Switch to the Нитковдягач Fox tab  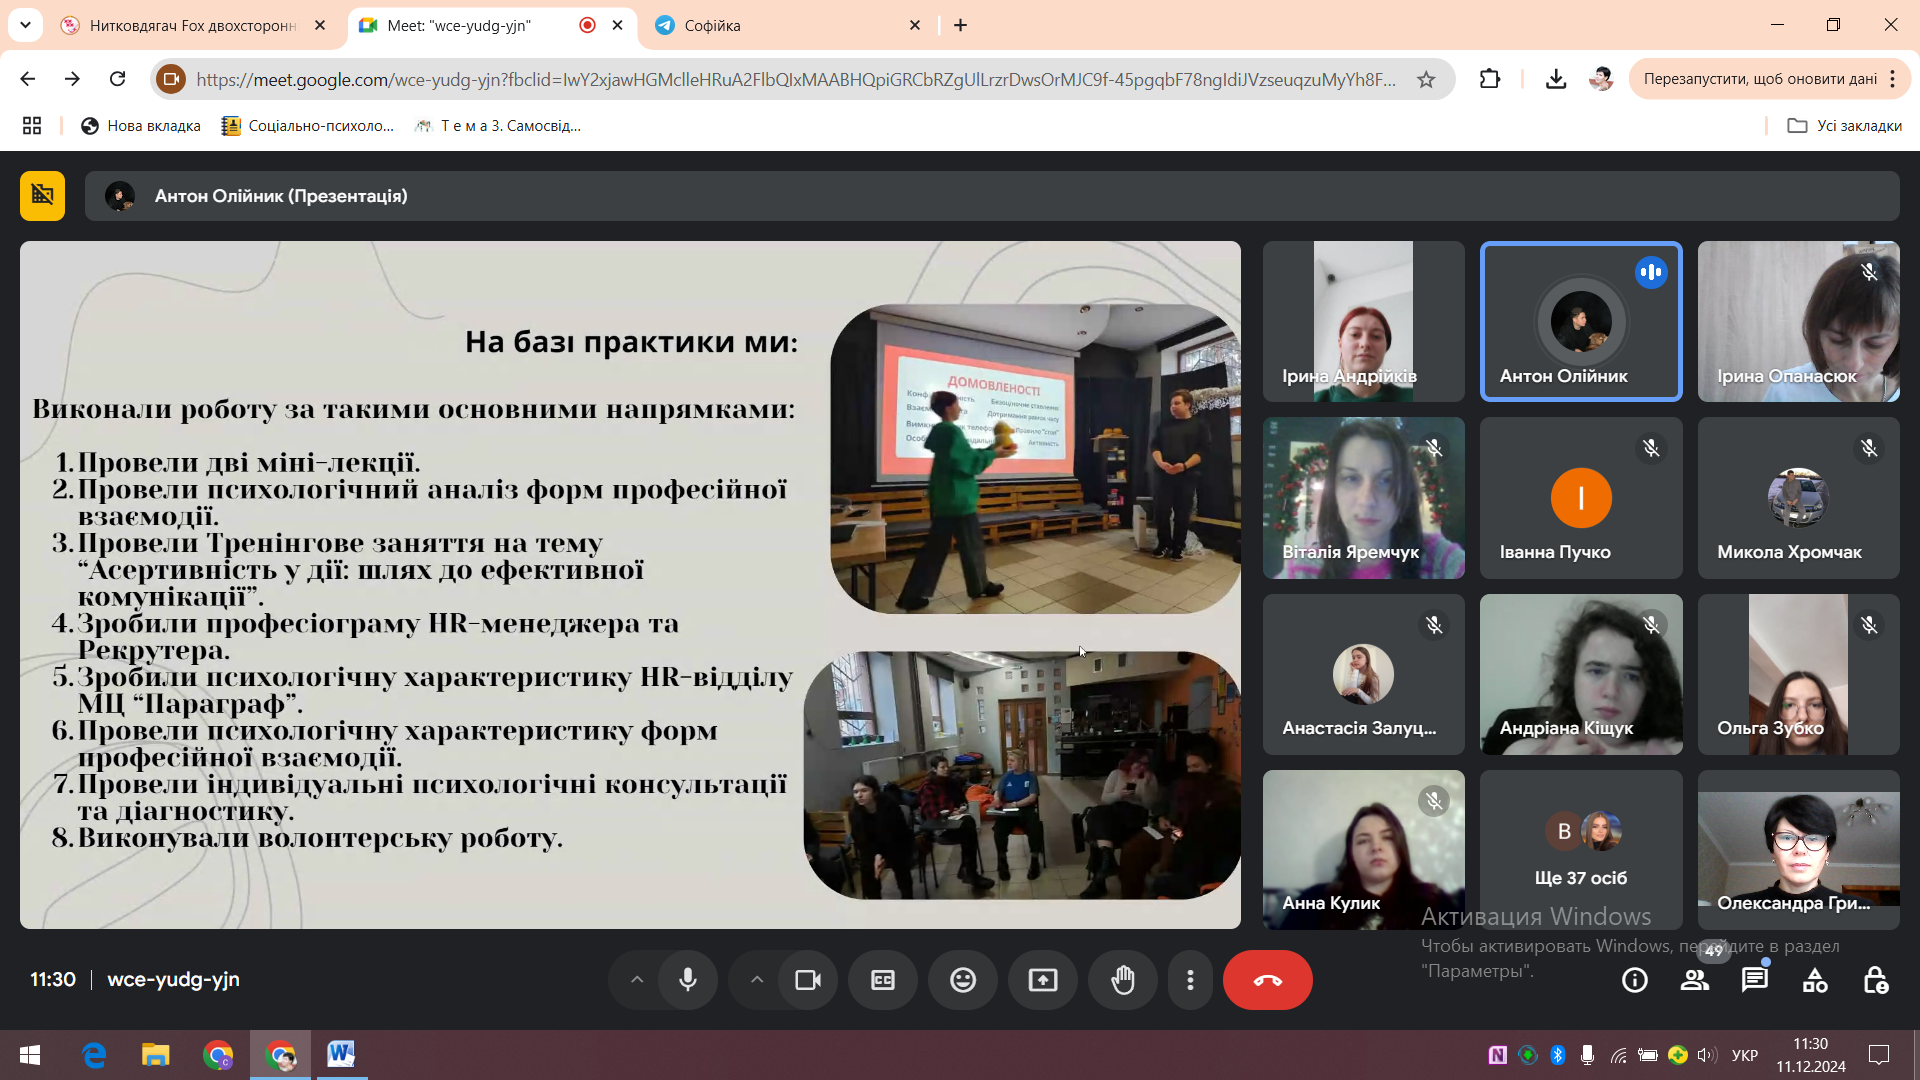[192, 25]
